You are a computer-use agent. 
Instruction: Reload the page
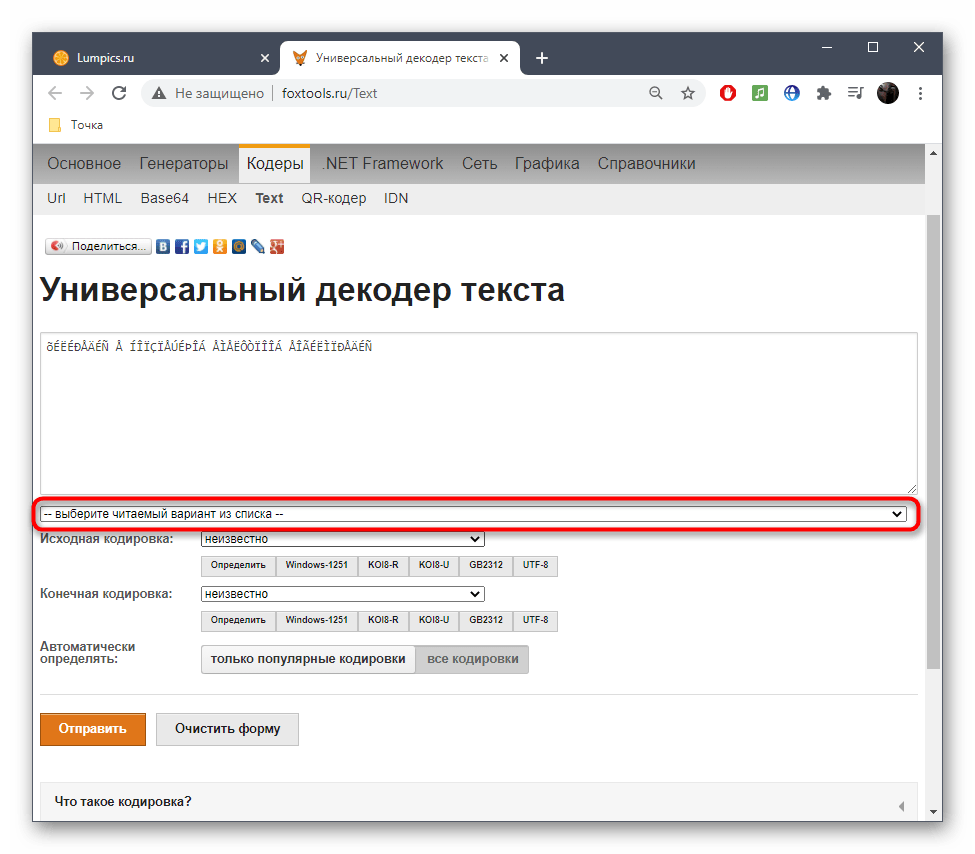click(119, 93)
